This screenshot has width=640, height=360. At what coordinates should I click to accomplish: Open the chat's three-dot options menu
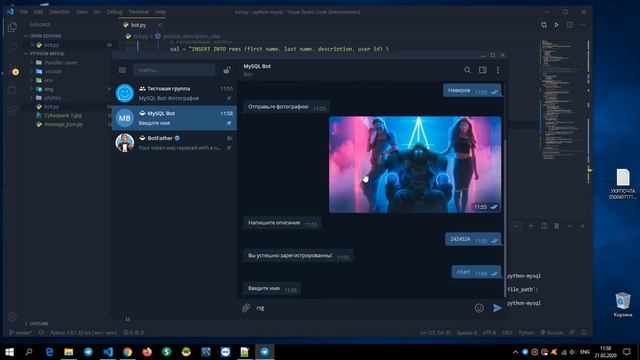point(498,70)
